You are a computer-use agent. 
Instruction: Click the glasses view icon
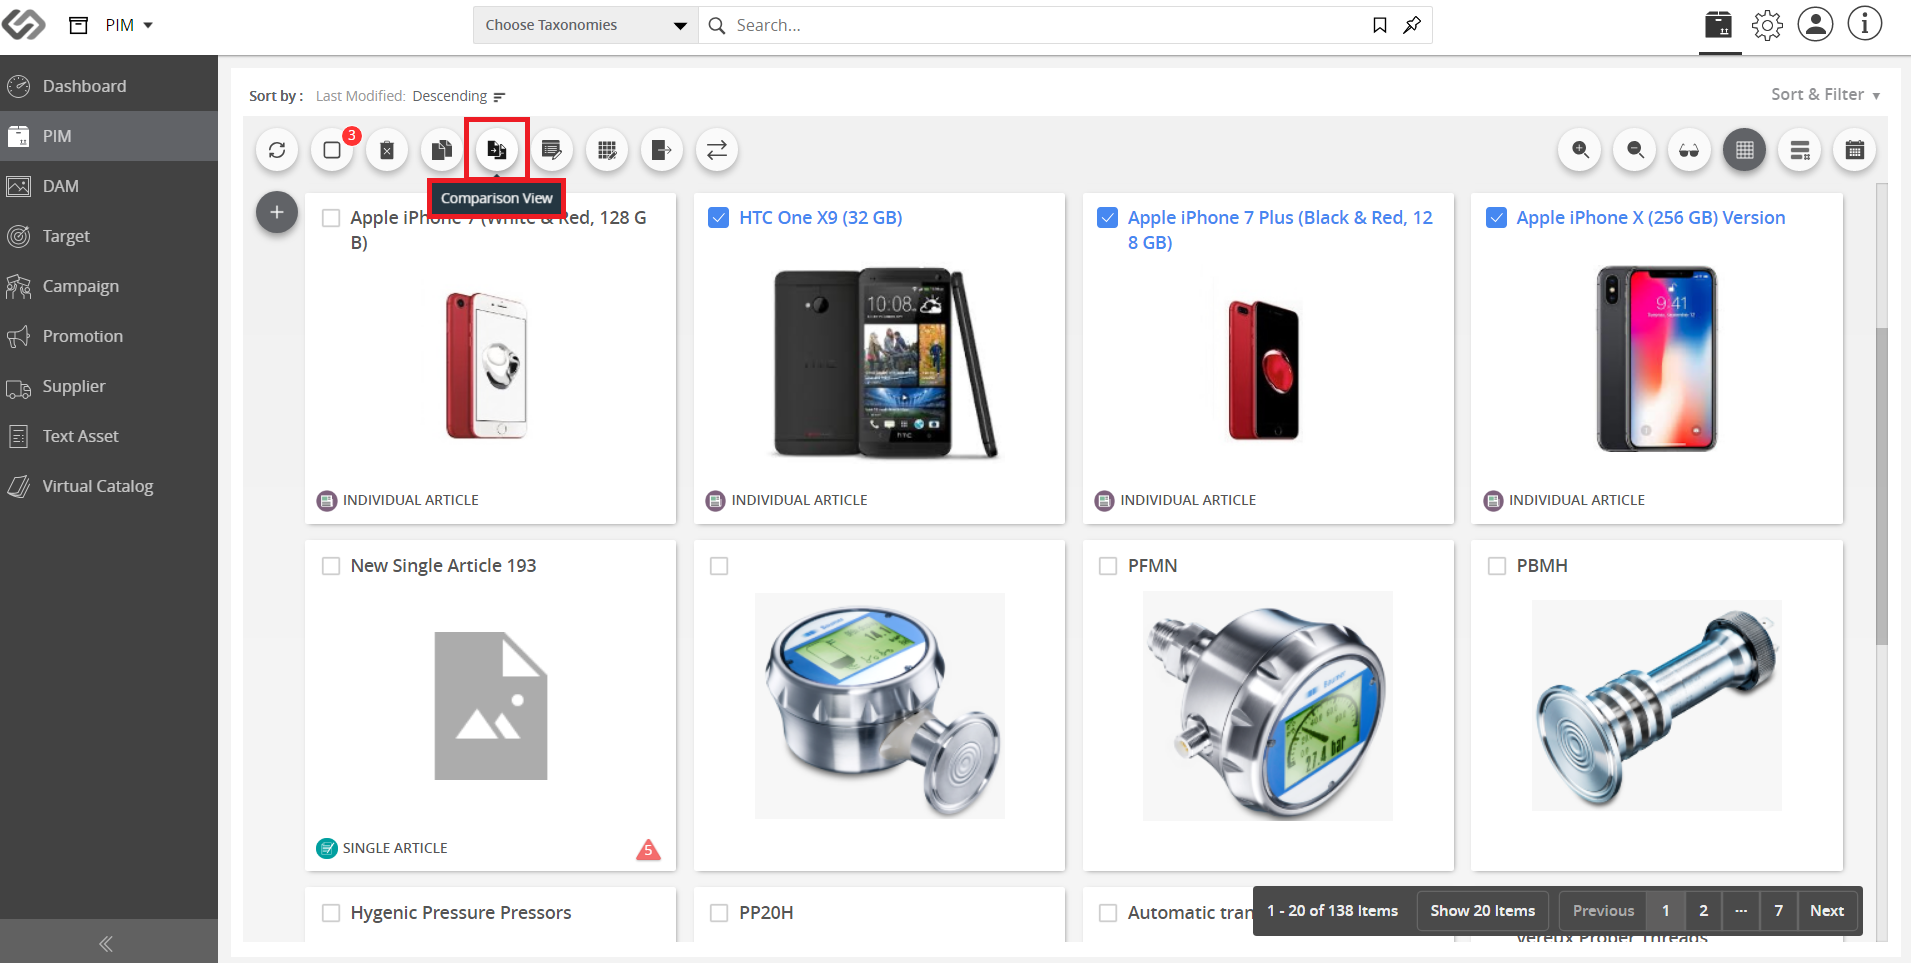pyautogui.click(x=1689, y=150)
